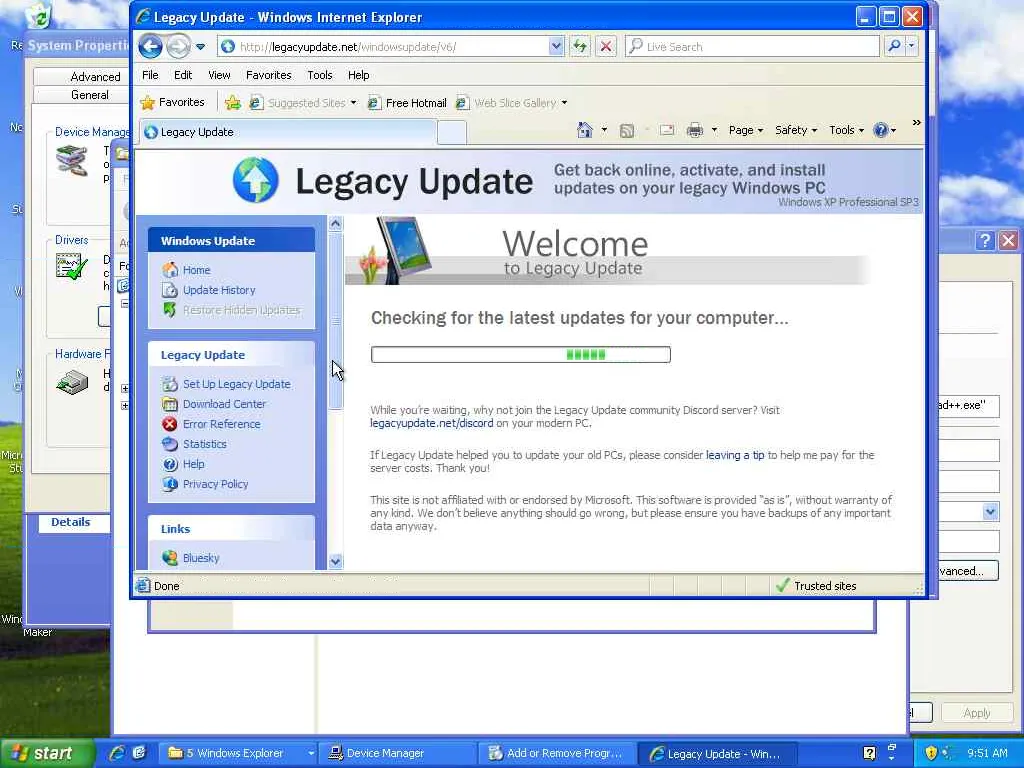Open the Page command bar menu
Screen dimensions: 1024x768
click(x=745, y=130)
